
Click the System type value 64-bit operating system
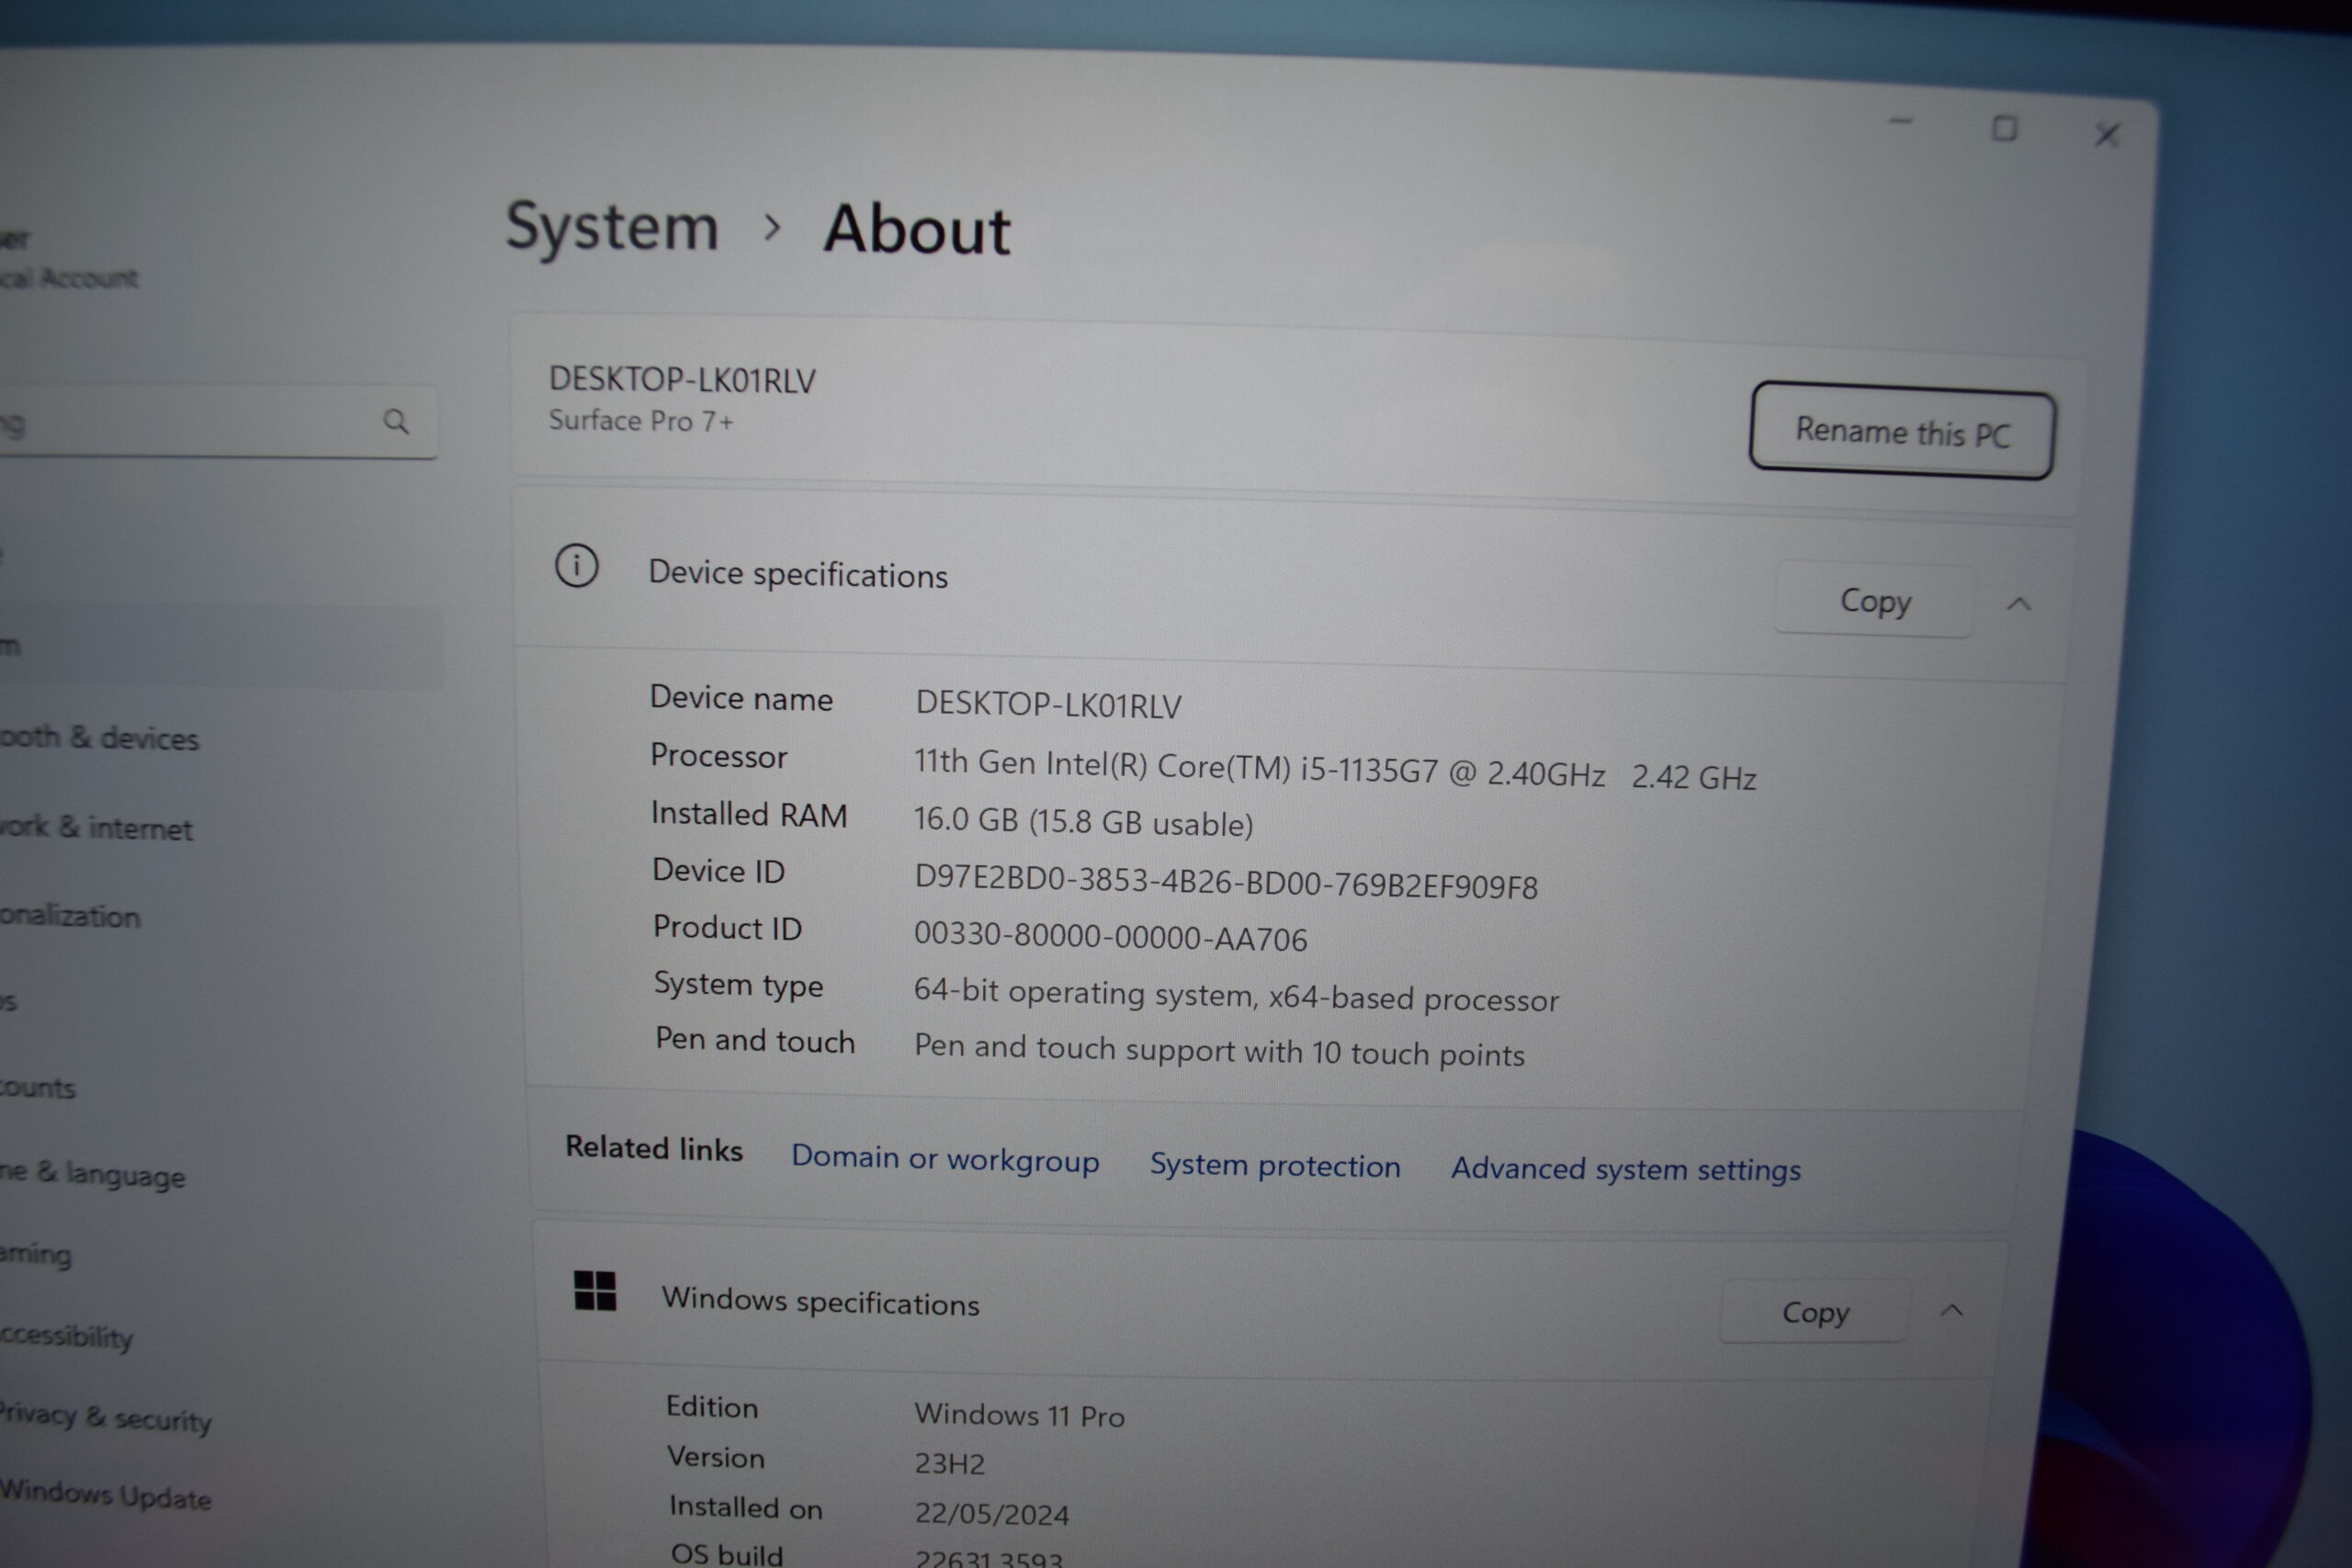(x=1236, y=996)
